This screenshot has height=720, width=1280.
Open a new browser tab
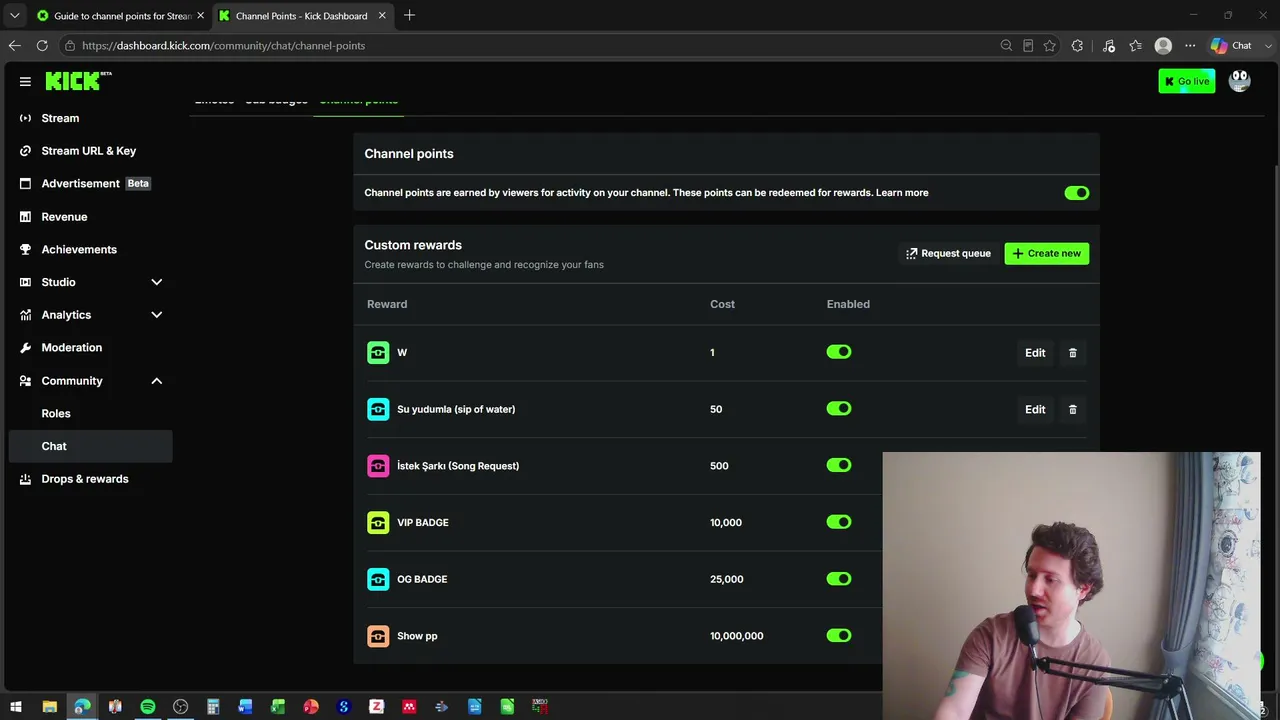pyautogui.click(x=409, y=15)
